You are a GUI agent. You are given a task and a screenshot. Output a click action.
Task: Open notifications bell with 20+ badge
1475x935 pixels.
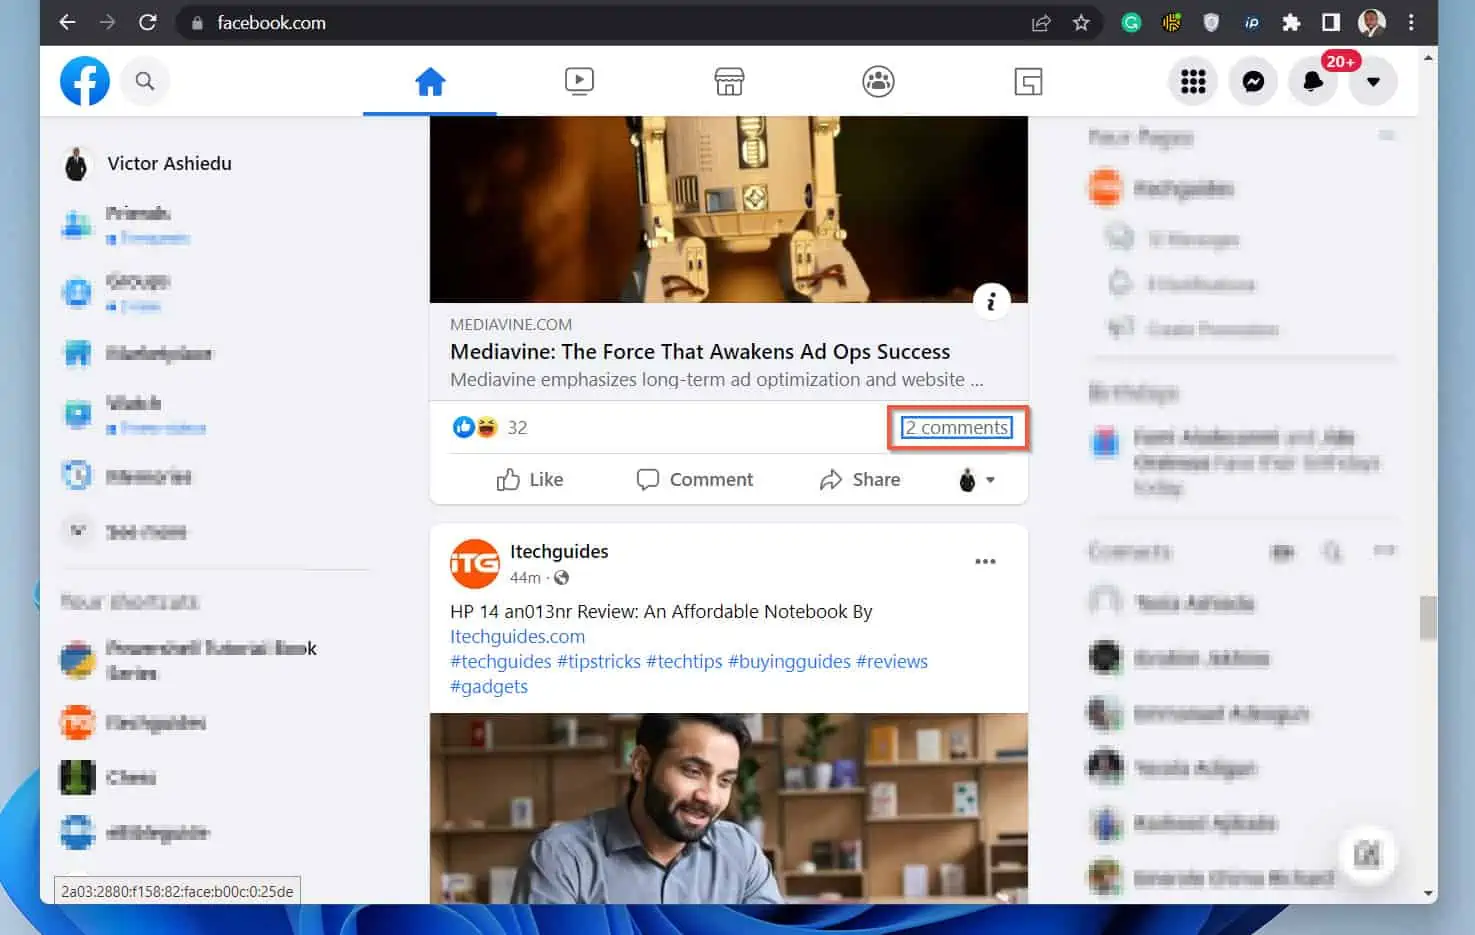point(1313,81)
